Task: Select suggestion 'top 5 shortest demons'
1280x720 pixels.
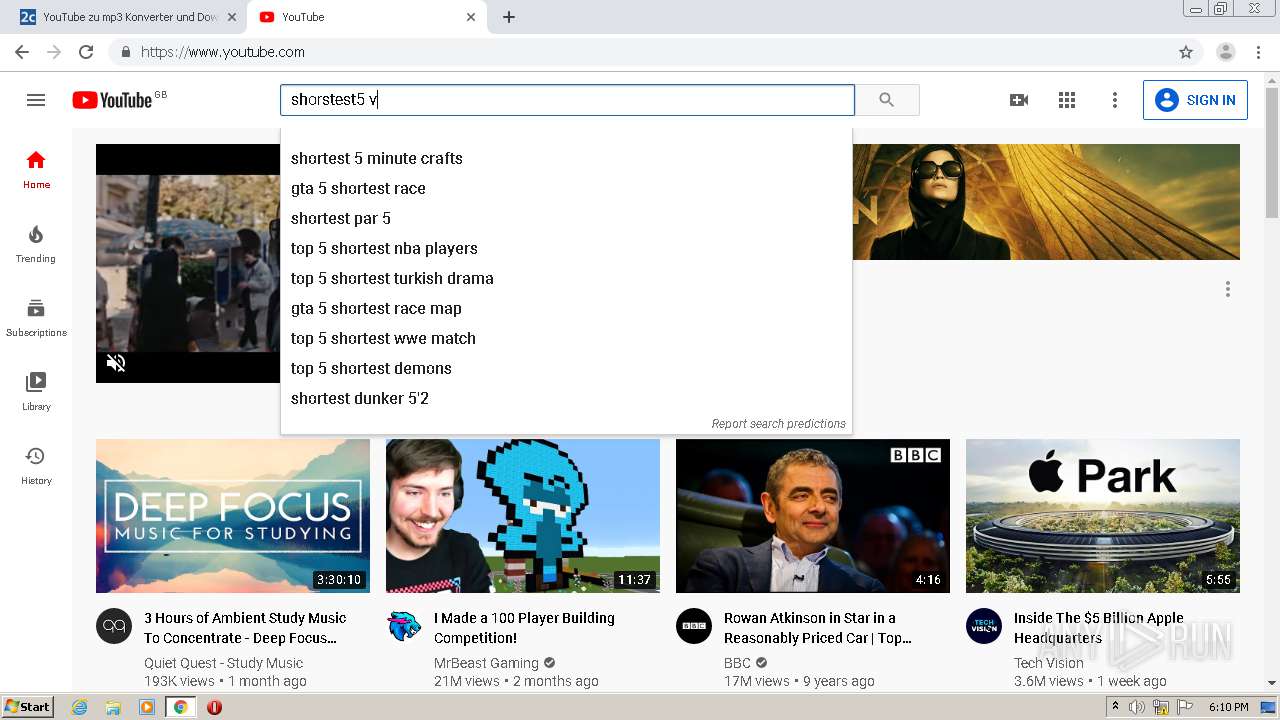Action: click(566, 368)
